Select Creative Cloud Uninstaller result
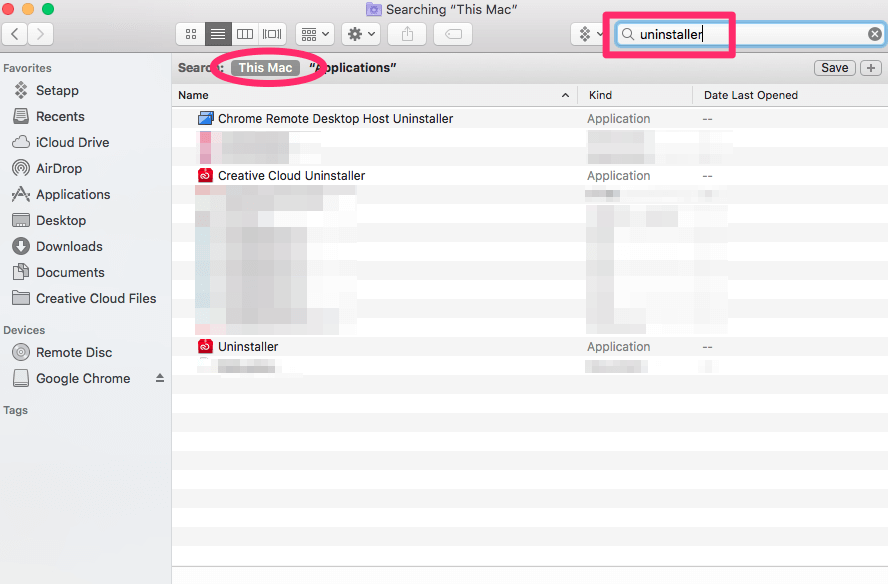Viewport: 888px width, 584px height. pos(530,176)
